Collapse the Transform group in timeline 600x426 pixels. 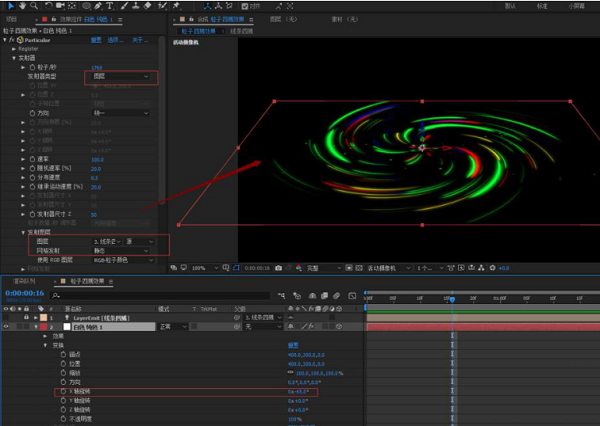[45, 345]
